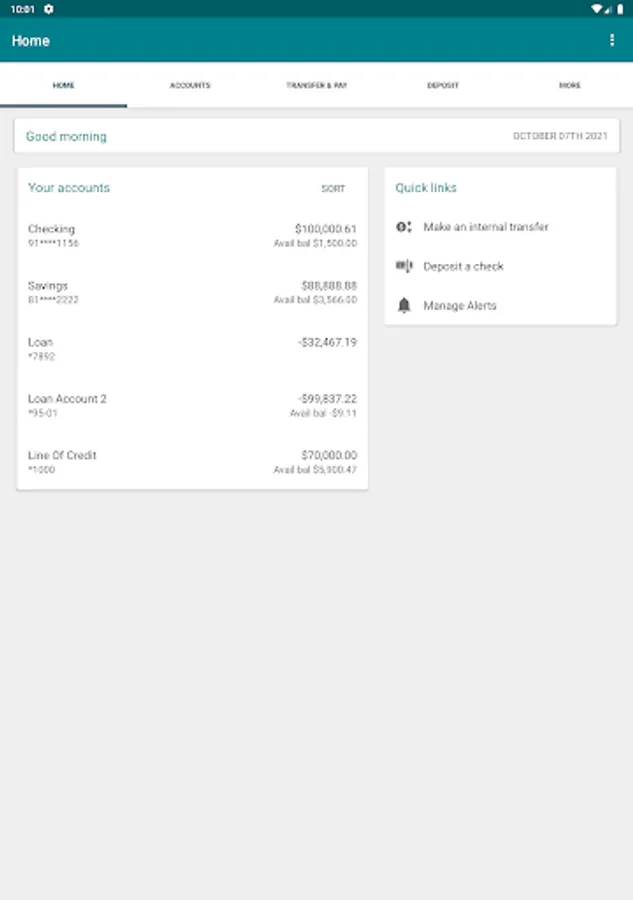The height and width of the screenshot is (900, 633).
Task: Open the Savings account details
Action: click(x=192, y=292)
